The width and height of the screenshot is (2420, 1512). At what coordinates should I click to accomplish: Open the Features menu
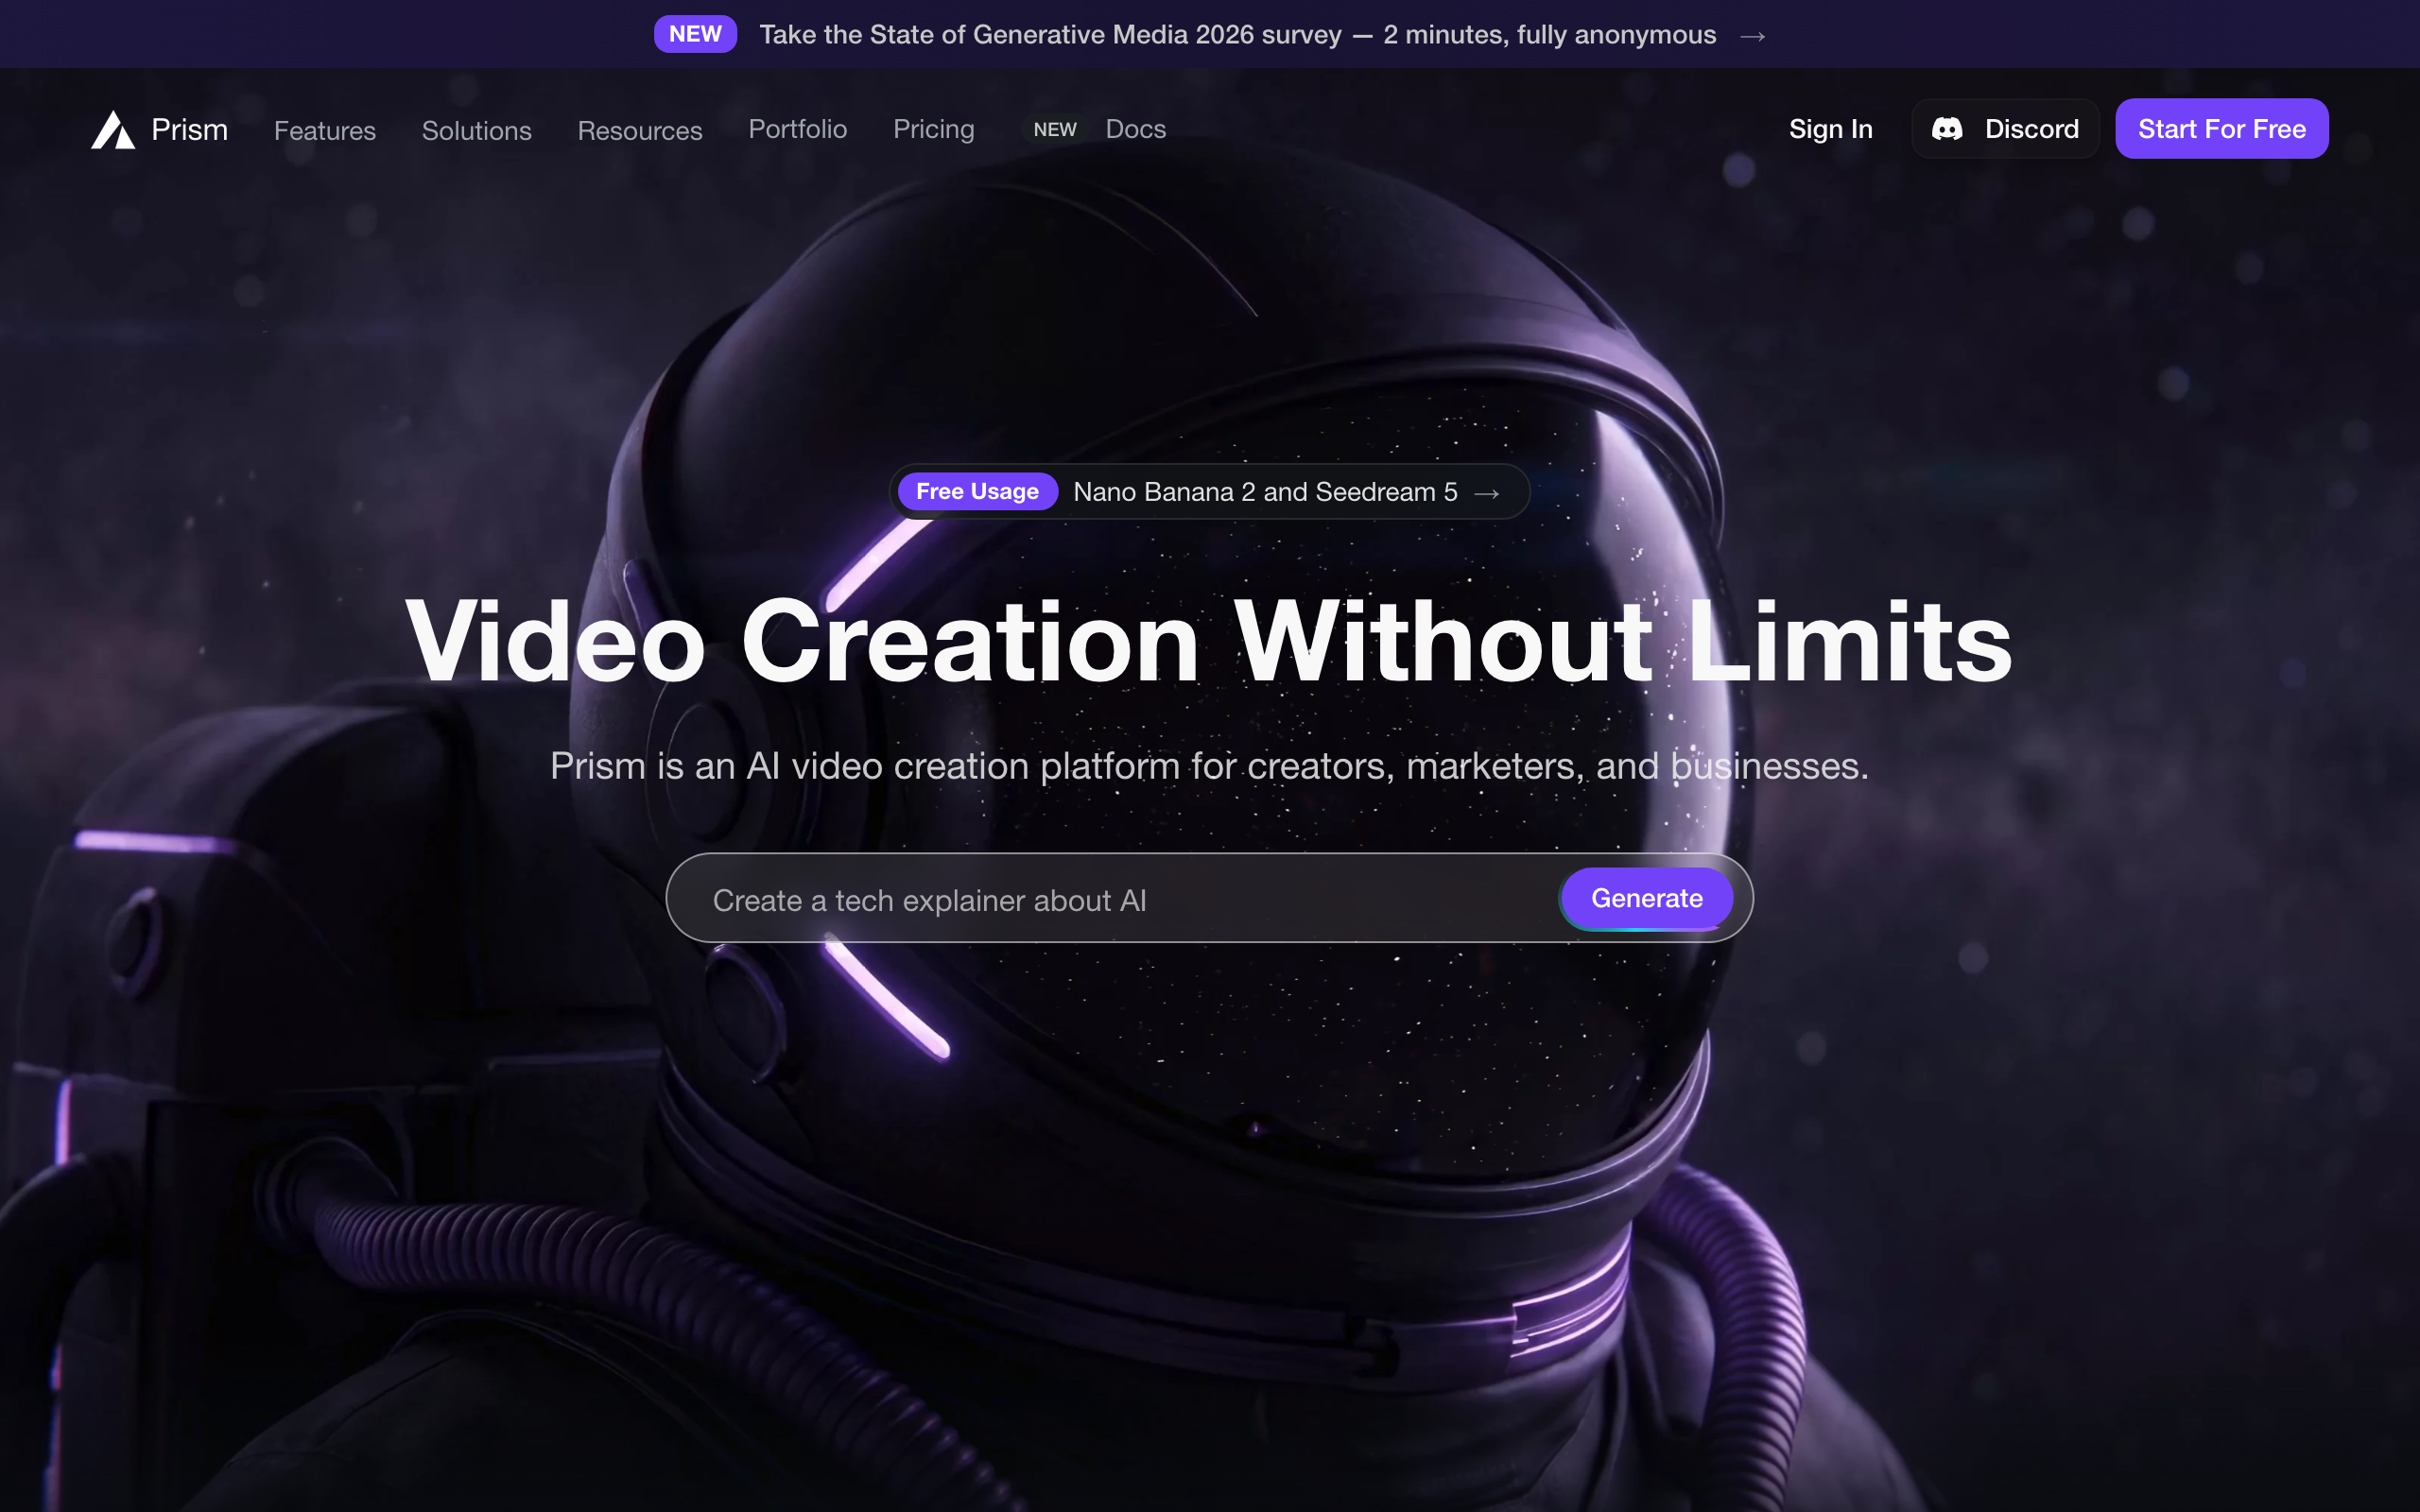[x=324, y=131]
